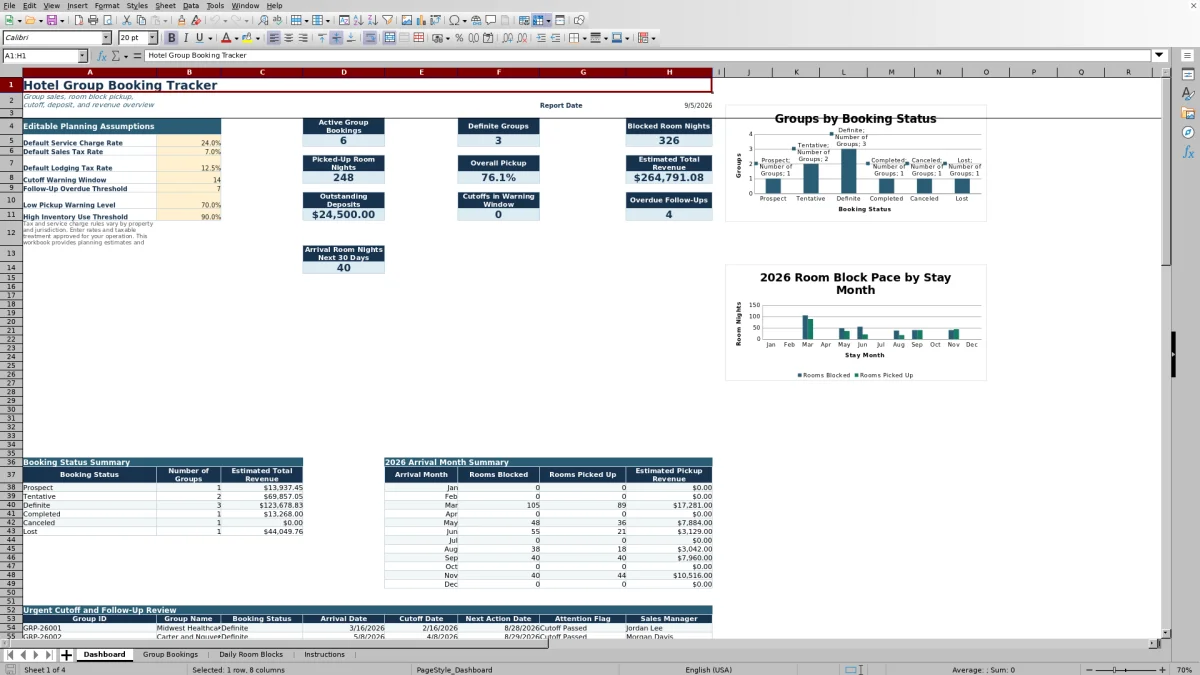Click the AutoFilter funnel icon
The image size is (1200, 675).
pos(387,20)
